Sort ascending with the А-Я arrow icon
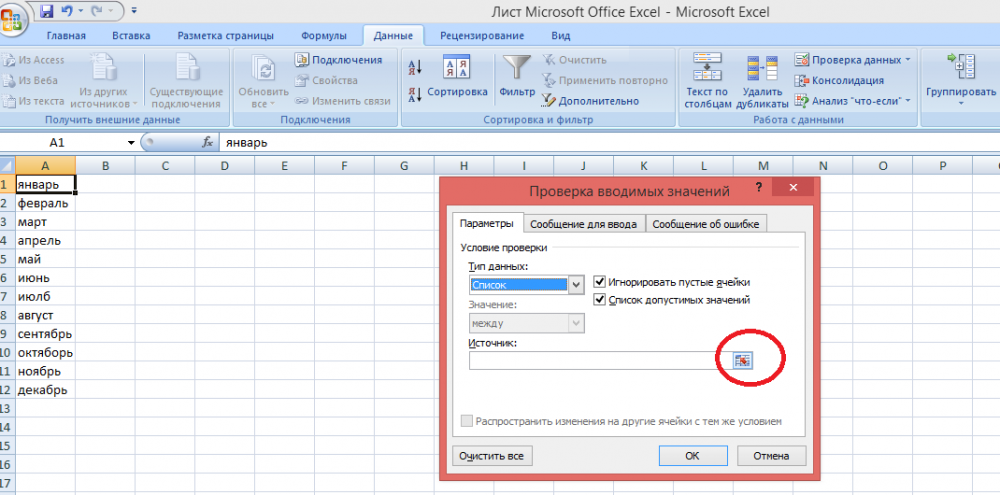 pos(415,68)
